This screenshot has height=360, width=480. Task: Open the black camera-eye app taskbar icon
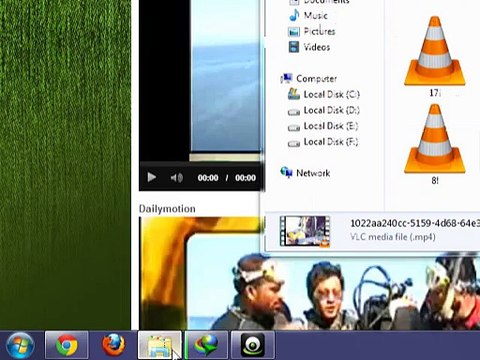(x=253, y=345)
